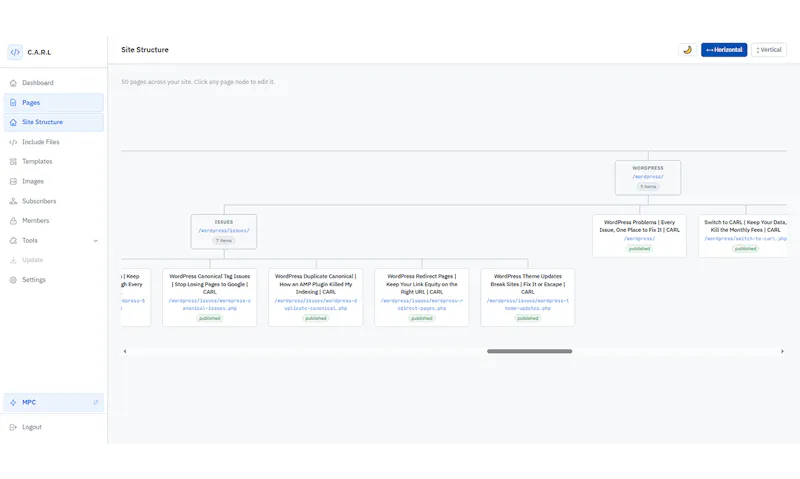Click the C.A.R.L brand name
This screenshot has width=800, height=479.
coord(39,53)
